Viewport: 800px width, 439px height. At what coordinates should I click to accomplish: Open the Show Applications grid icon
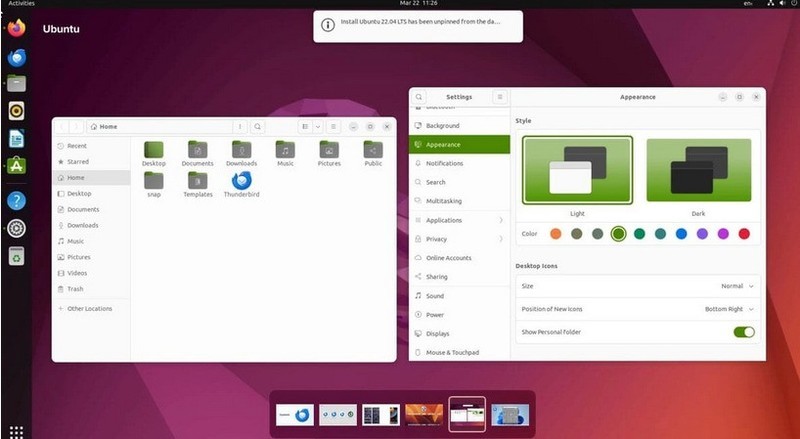[16, 432]
